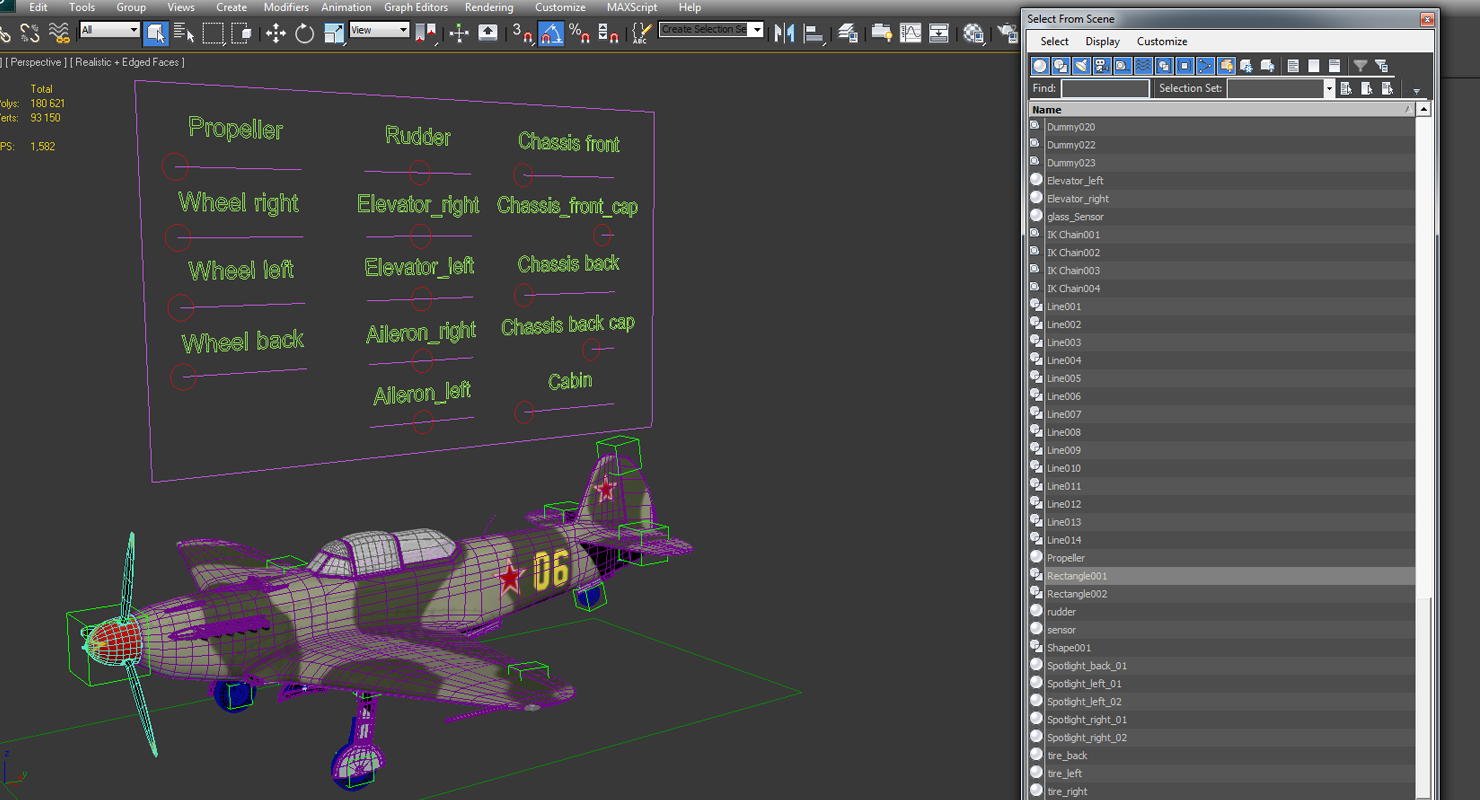Toggle Display Geometry filter in Select From Scene
1480x800 pixels.
pos(1040,66)
